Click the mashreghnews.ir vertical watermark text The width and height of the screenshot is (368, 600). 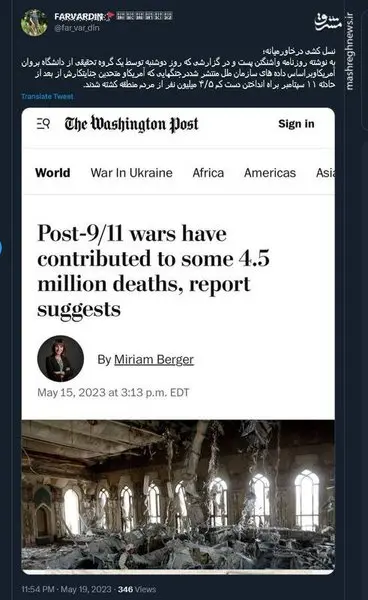[x=350, y=51]
